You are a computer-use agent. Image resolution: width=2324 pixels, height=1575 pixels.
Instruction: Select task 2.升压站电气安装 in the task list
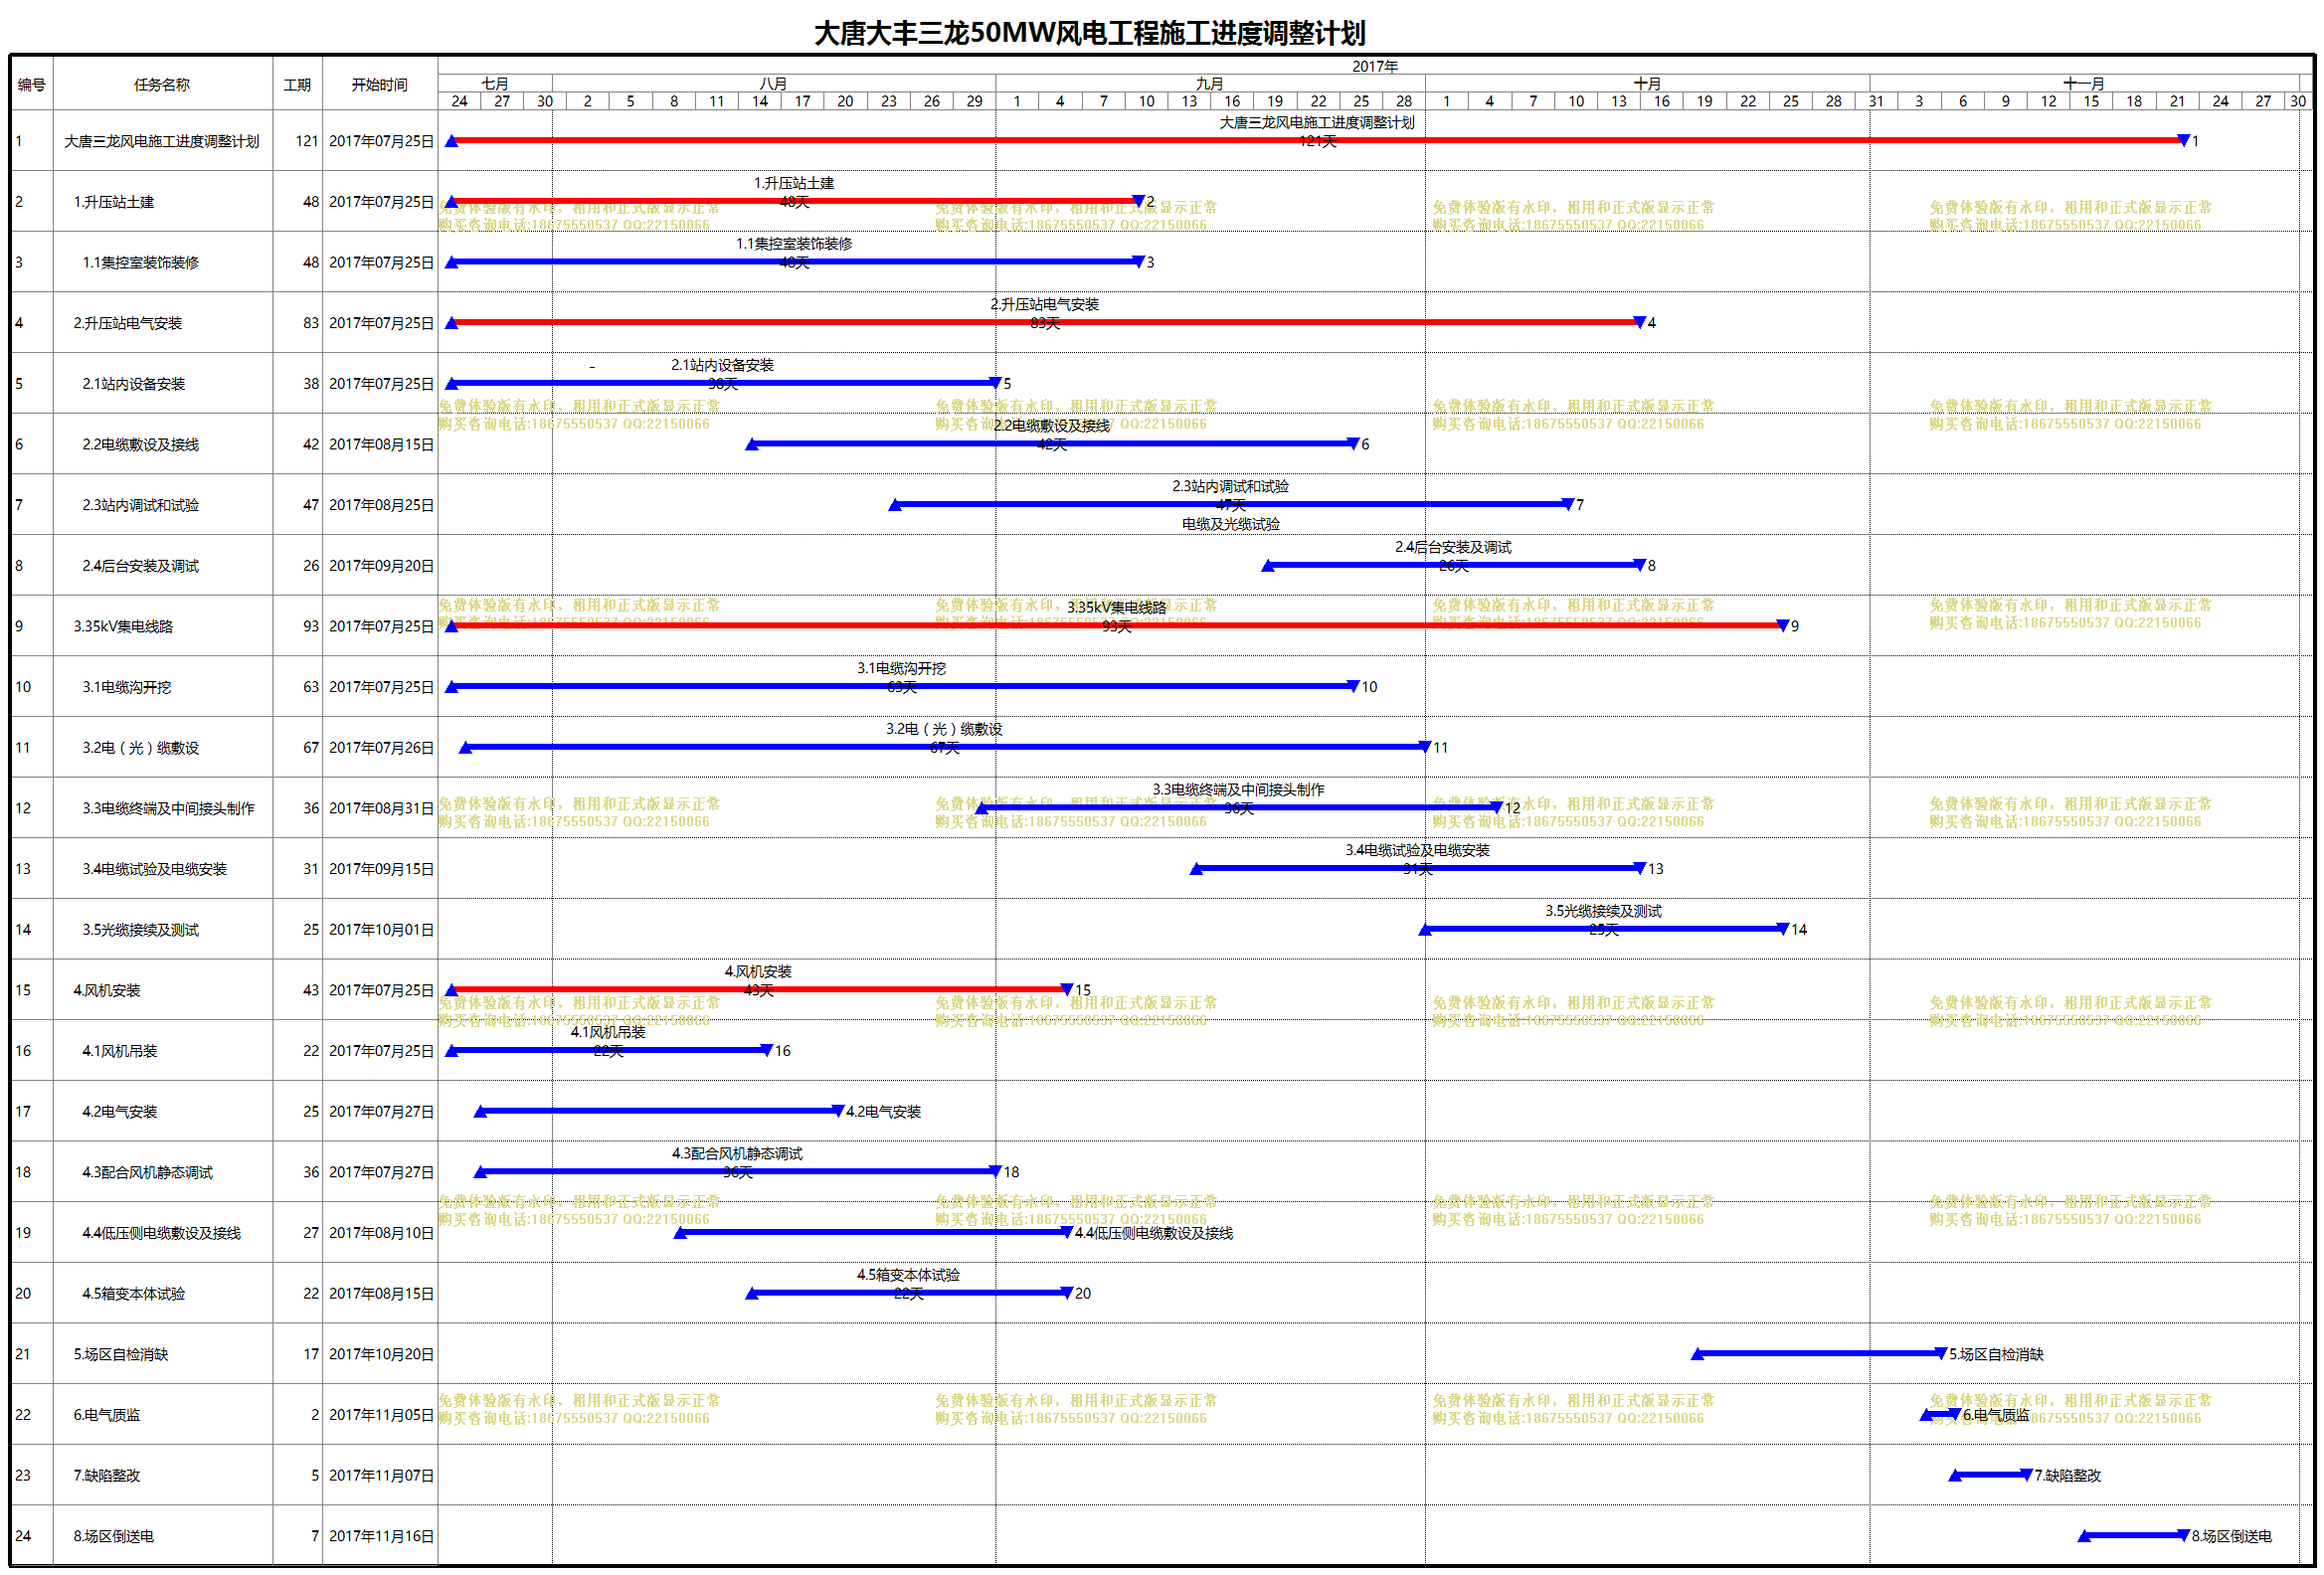[128, 323]
